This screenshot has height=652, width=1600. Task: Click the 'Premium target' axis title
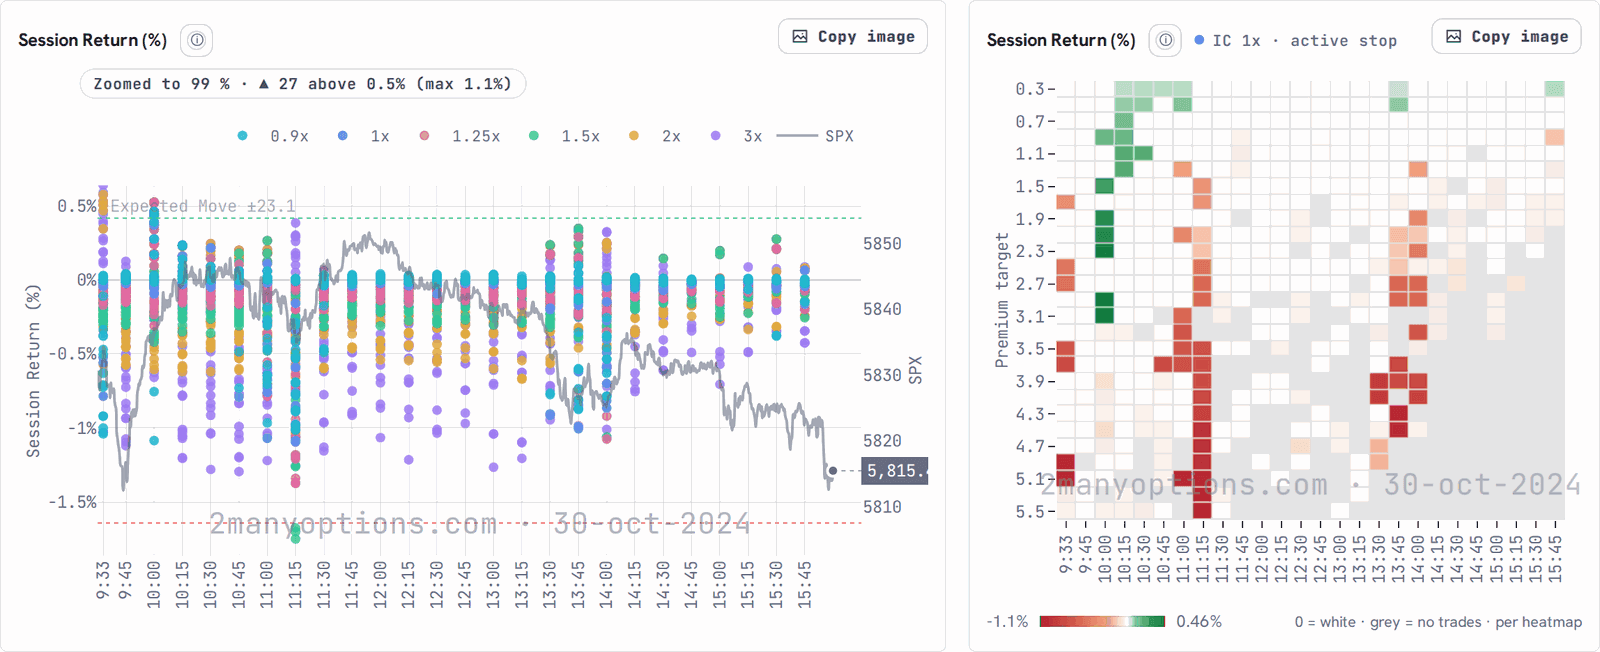1002,300
